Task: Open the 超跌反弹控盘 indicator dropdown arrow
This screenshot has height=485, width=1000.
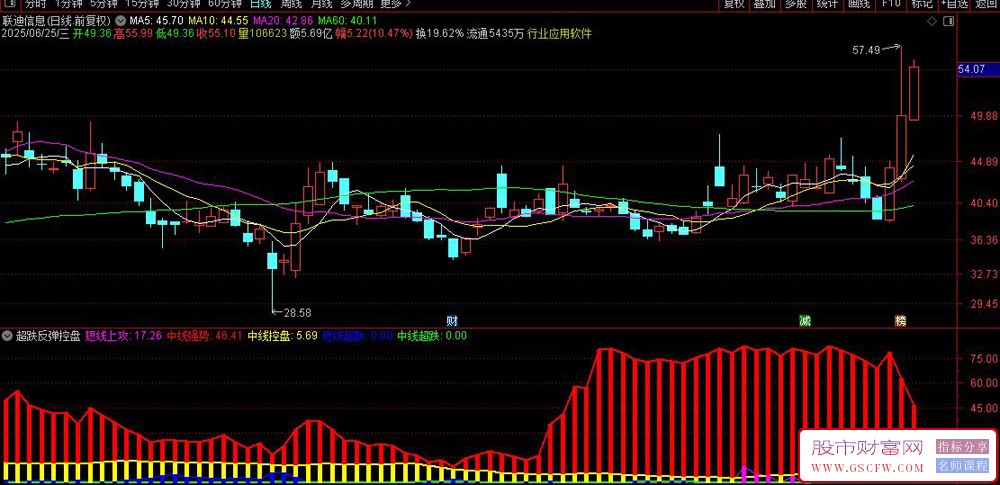Action: (8, 336)
